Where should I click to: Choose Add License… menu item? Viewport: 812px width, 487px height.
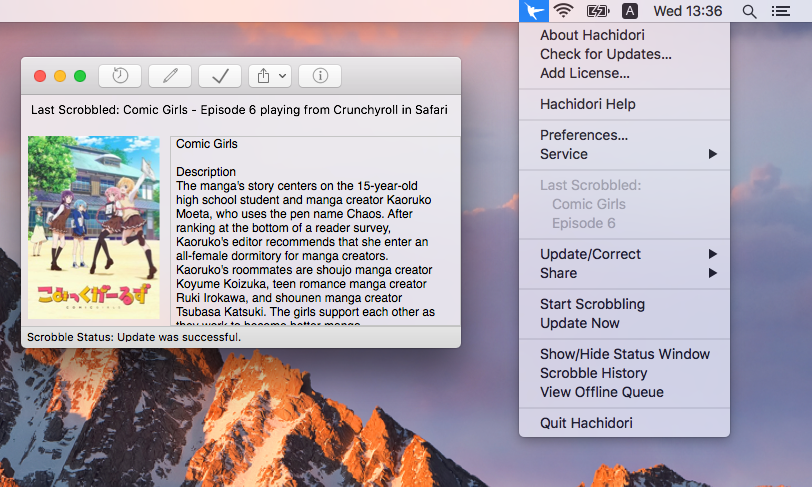click(x=625, y=74)
